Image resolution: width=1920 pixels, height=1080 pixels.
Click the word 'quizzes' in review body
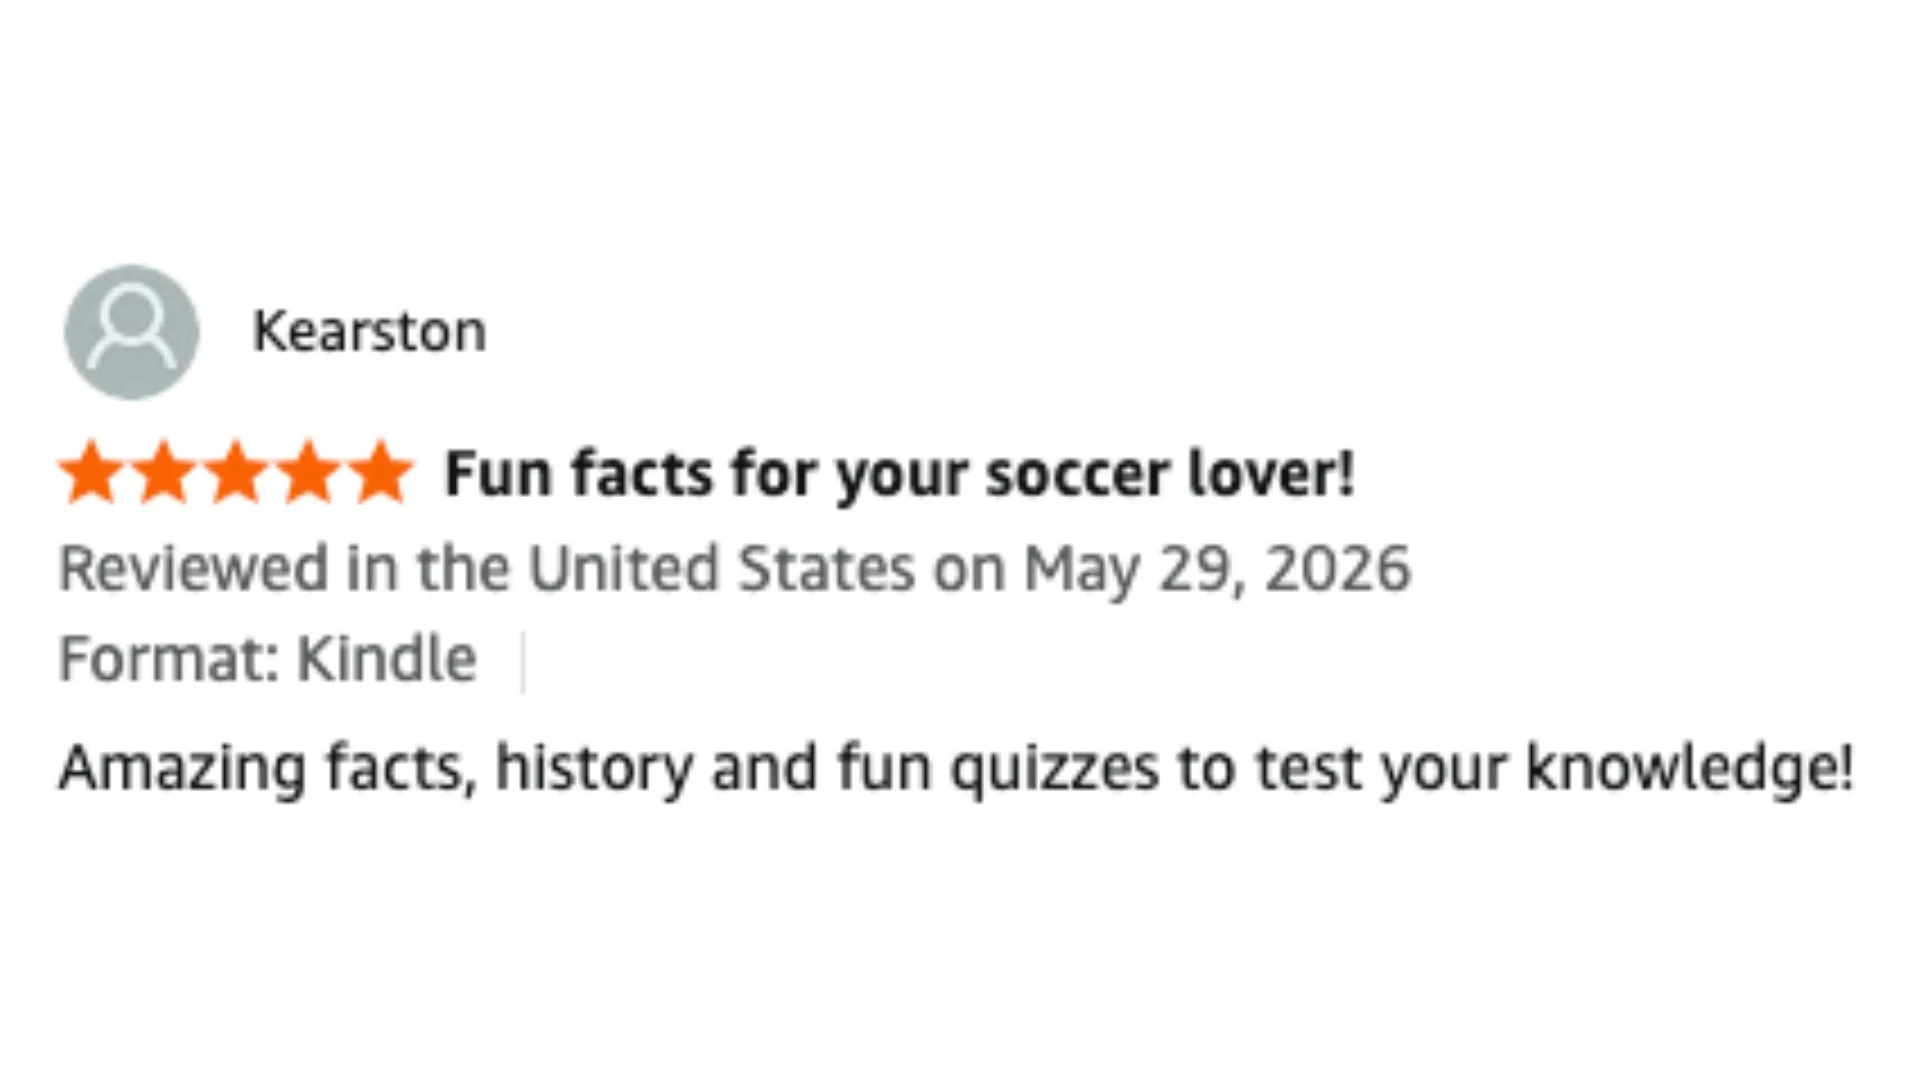coord(1054,768)
